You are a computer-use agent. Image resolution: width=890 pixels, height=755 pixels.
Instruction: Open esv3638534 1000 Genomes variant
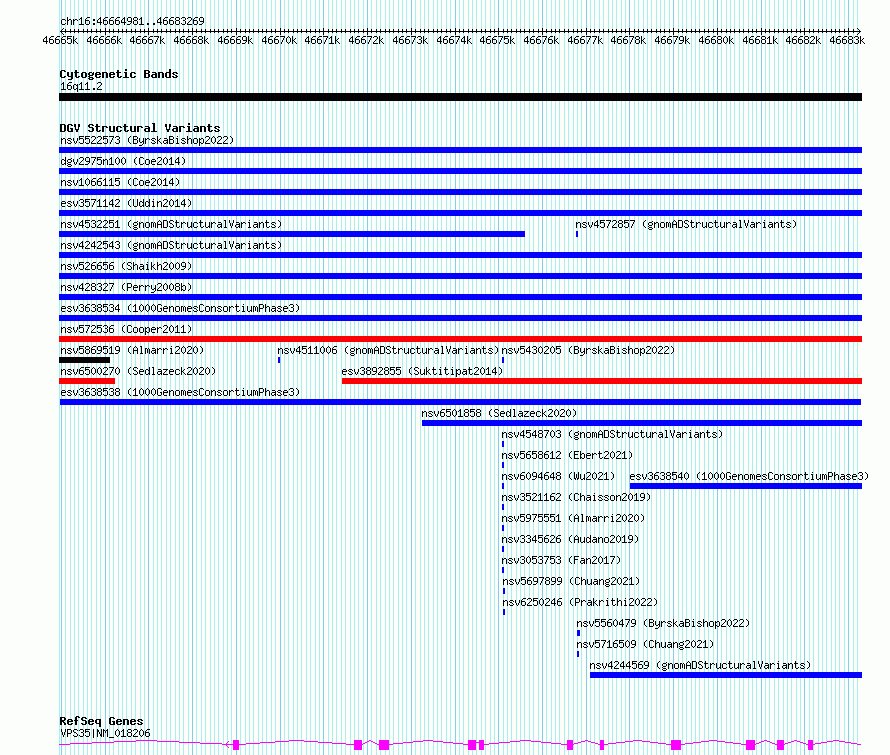[180, 308]
